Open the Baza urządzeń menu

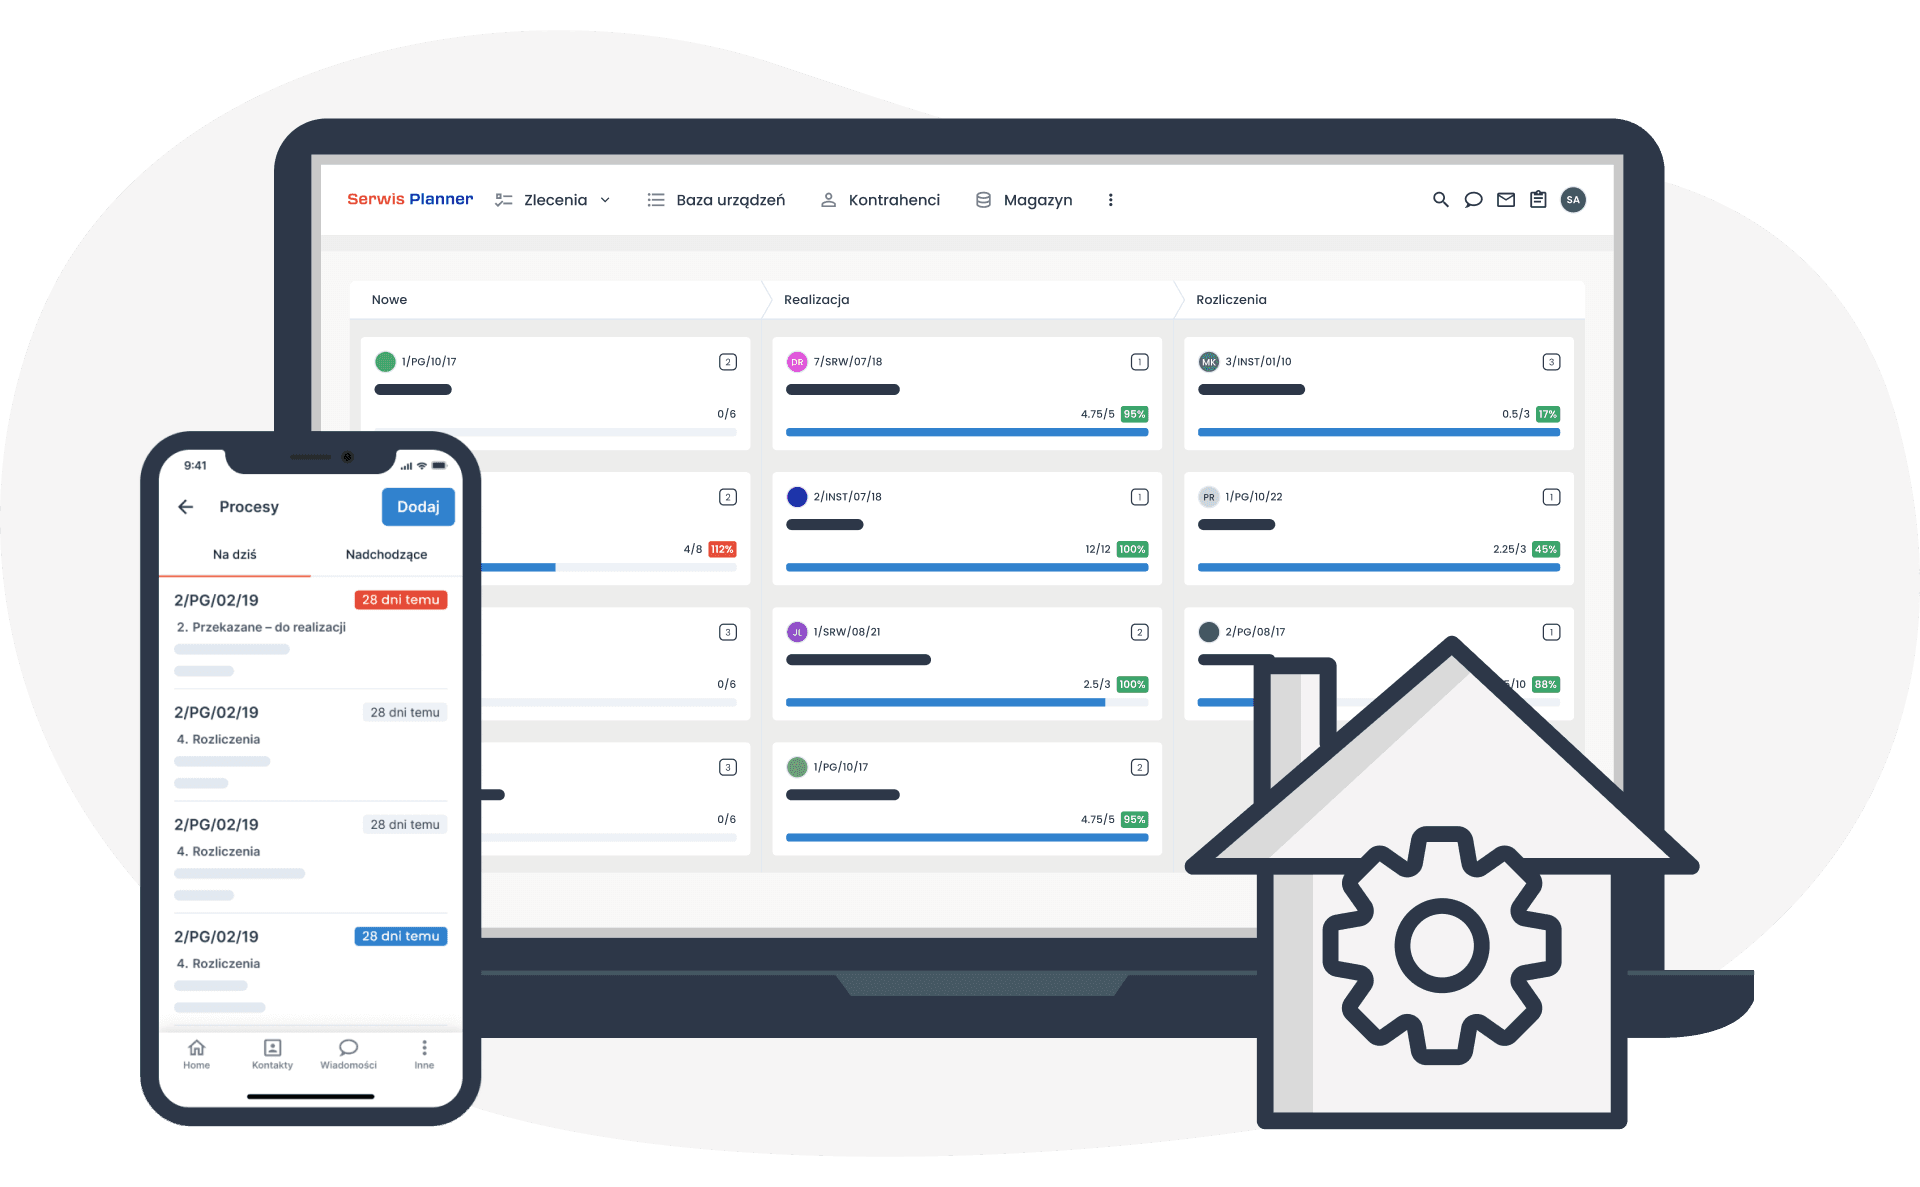(716, 200)
